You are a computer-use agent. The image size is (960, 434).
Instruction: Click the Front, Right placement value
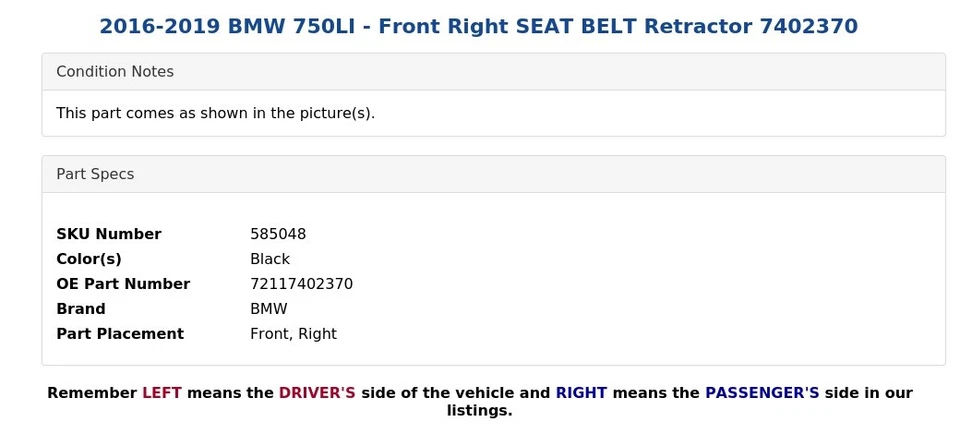click(x=293, y=334)
